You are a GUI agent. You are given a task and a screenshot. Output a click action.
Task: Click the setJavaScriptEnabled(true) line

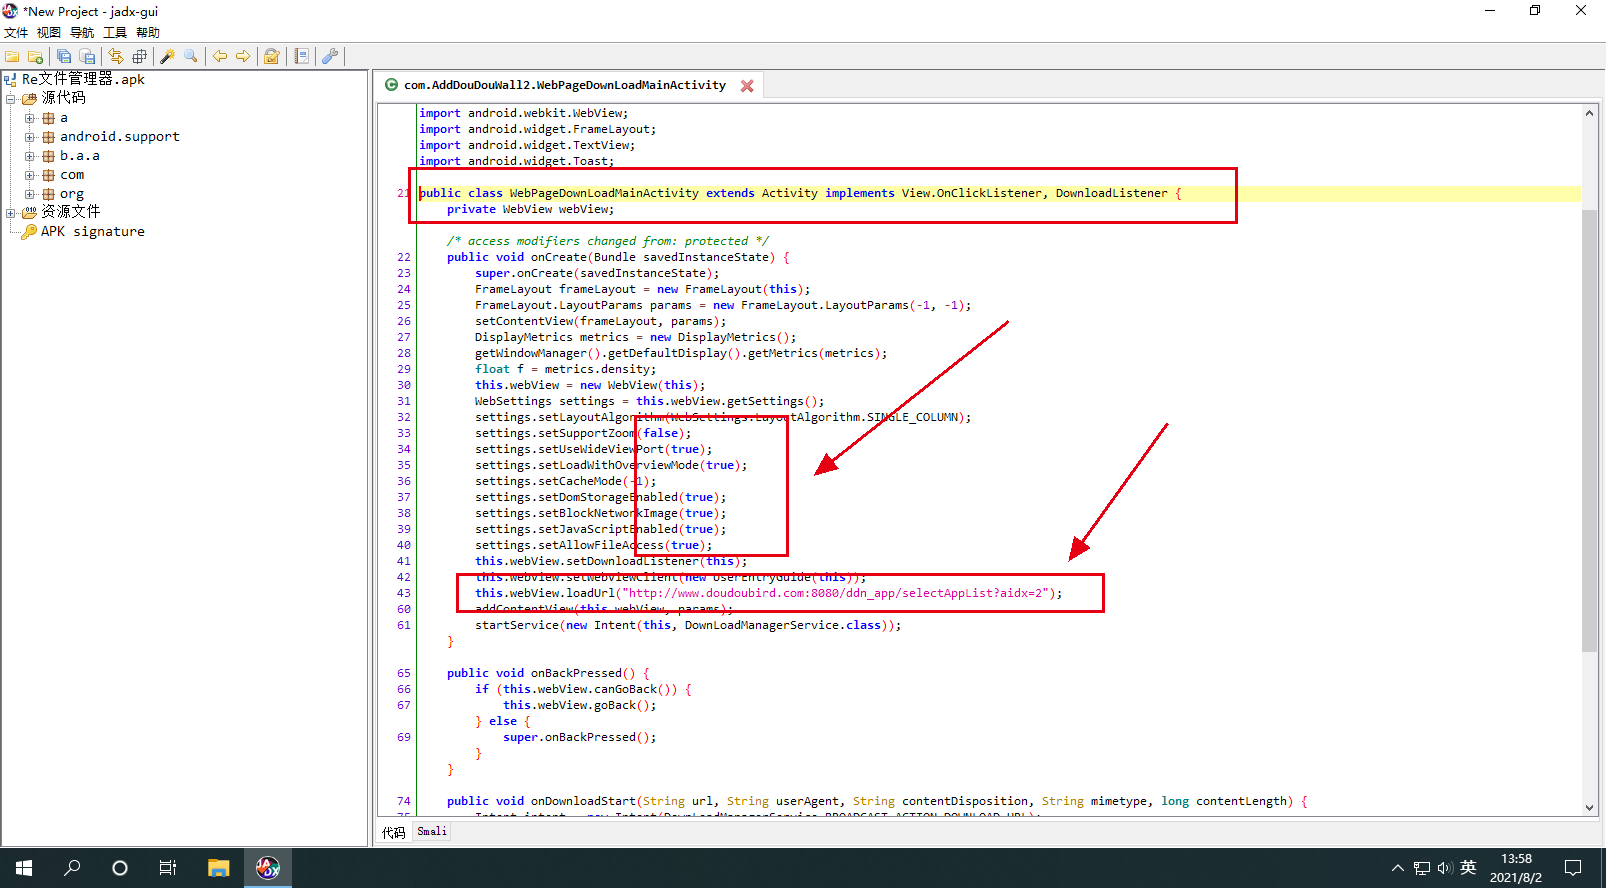coord(601,529)
